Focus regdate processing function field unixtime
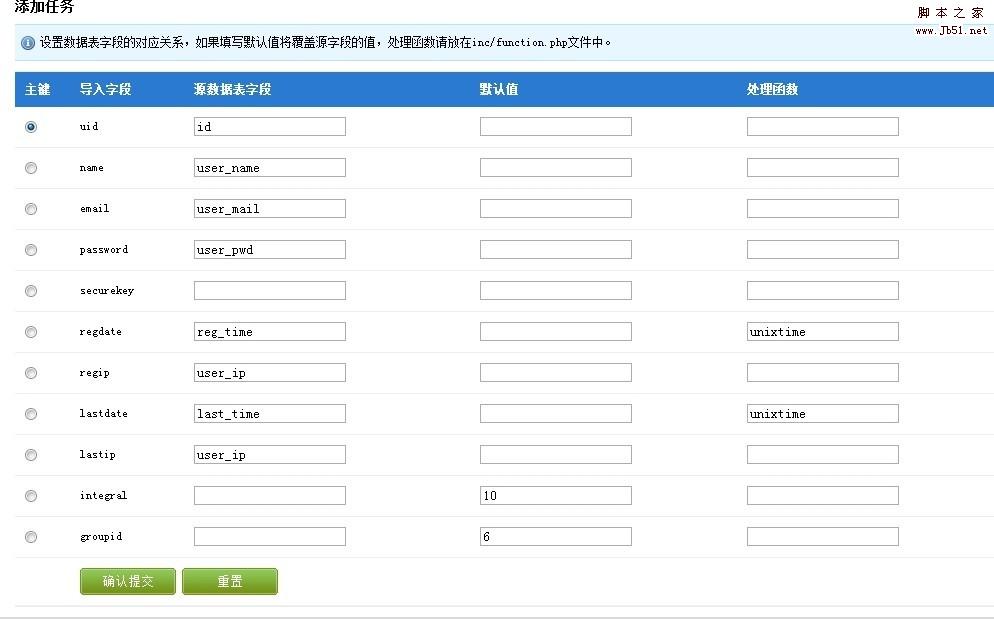The height and width of the screenshot is (619, 994). click(x=823, y=331)
